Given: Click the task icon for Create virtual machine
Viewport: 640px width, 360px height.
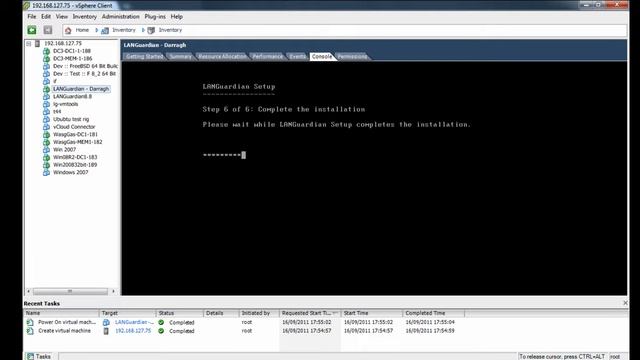Looking at the screenshot, I should (x=30, y=331).
